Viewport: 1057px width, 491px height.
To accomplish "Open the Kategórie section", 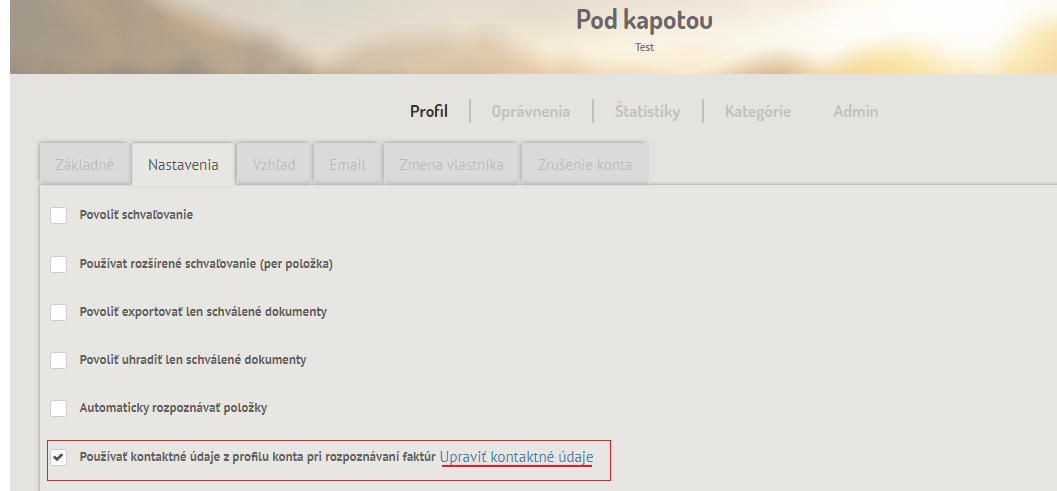I will click(x=758, y=111).
